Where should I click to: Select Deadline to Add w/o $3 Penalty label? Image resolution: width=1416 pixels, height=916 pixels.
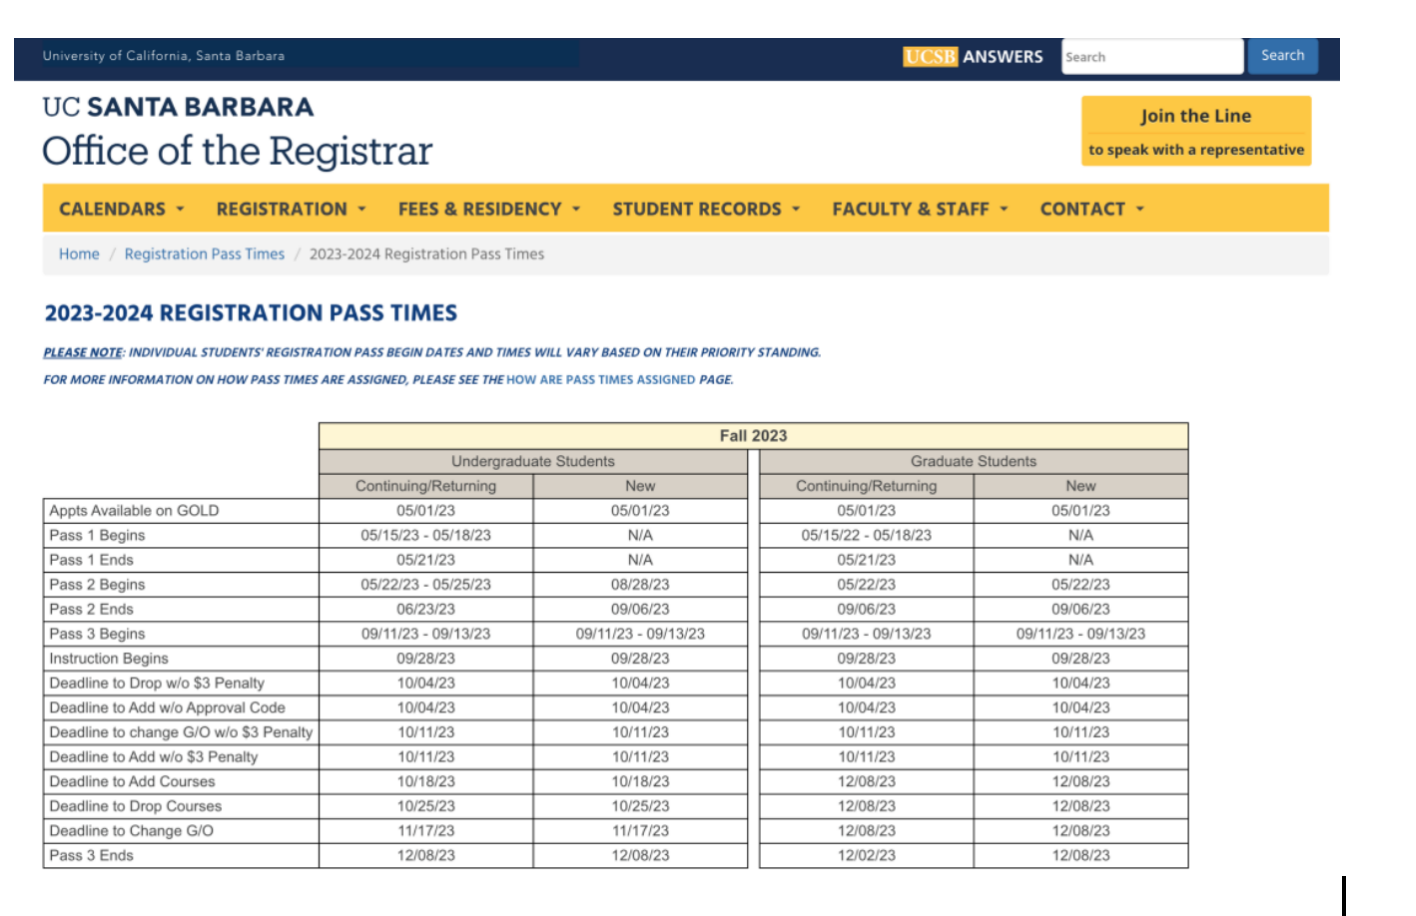click(154, 757)
